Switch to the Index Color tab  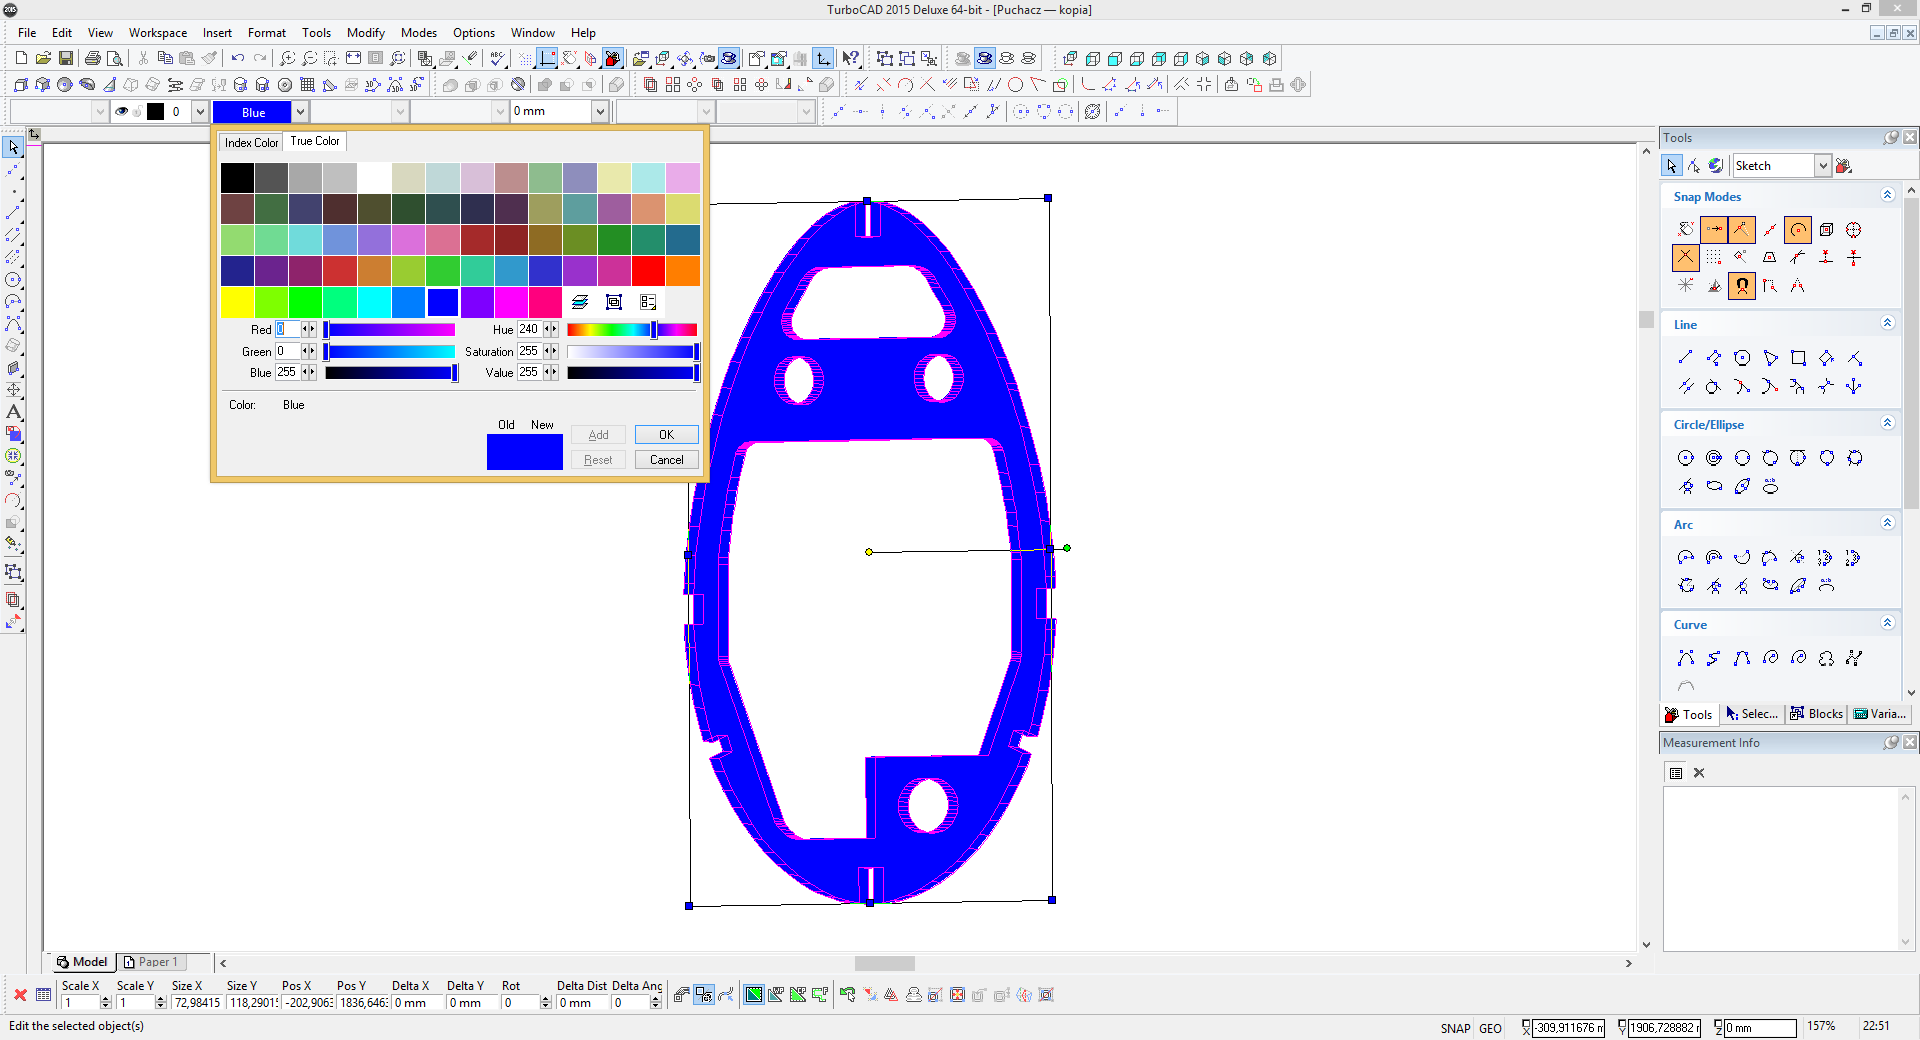pyautogui.click(x=251, y=143)
